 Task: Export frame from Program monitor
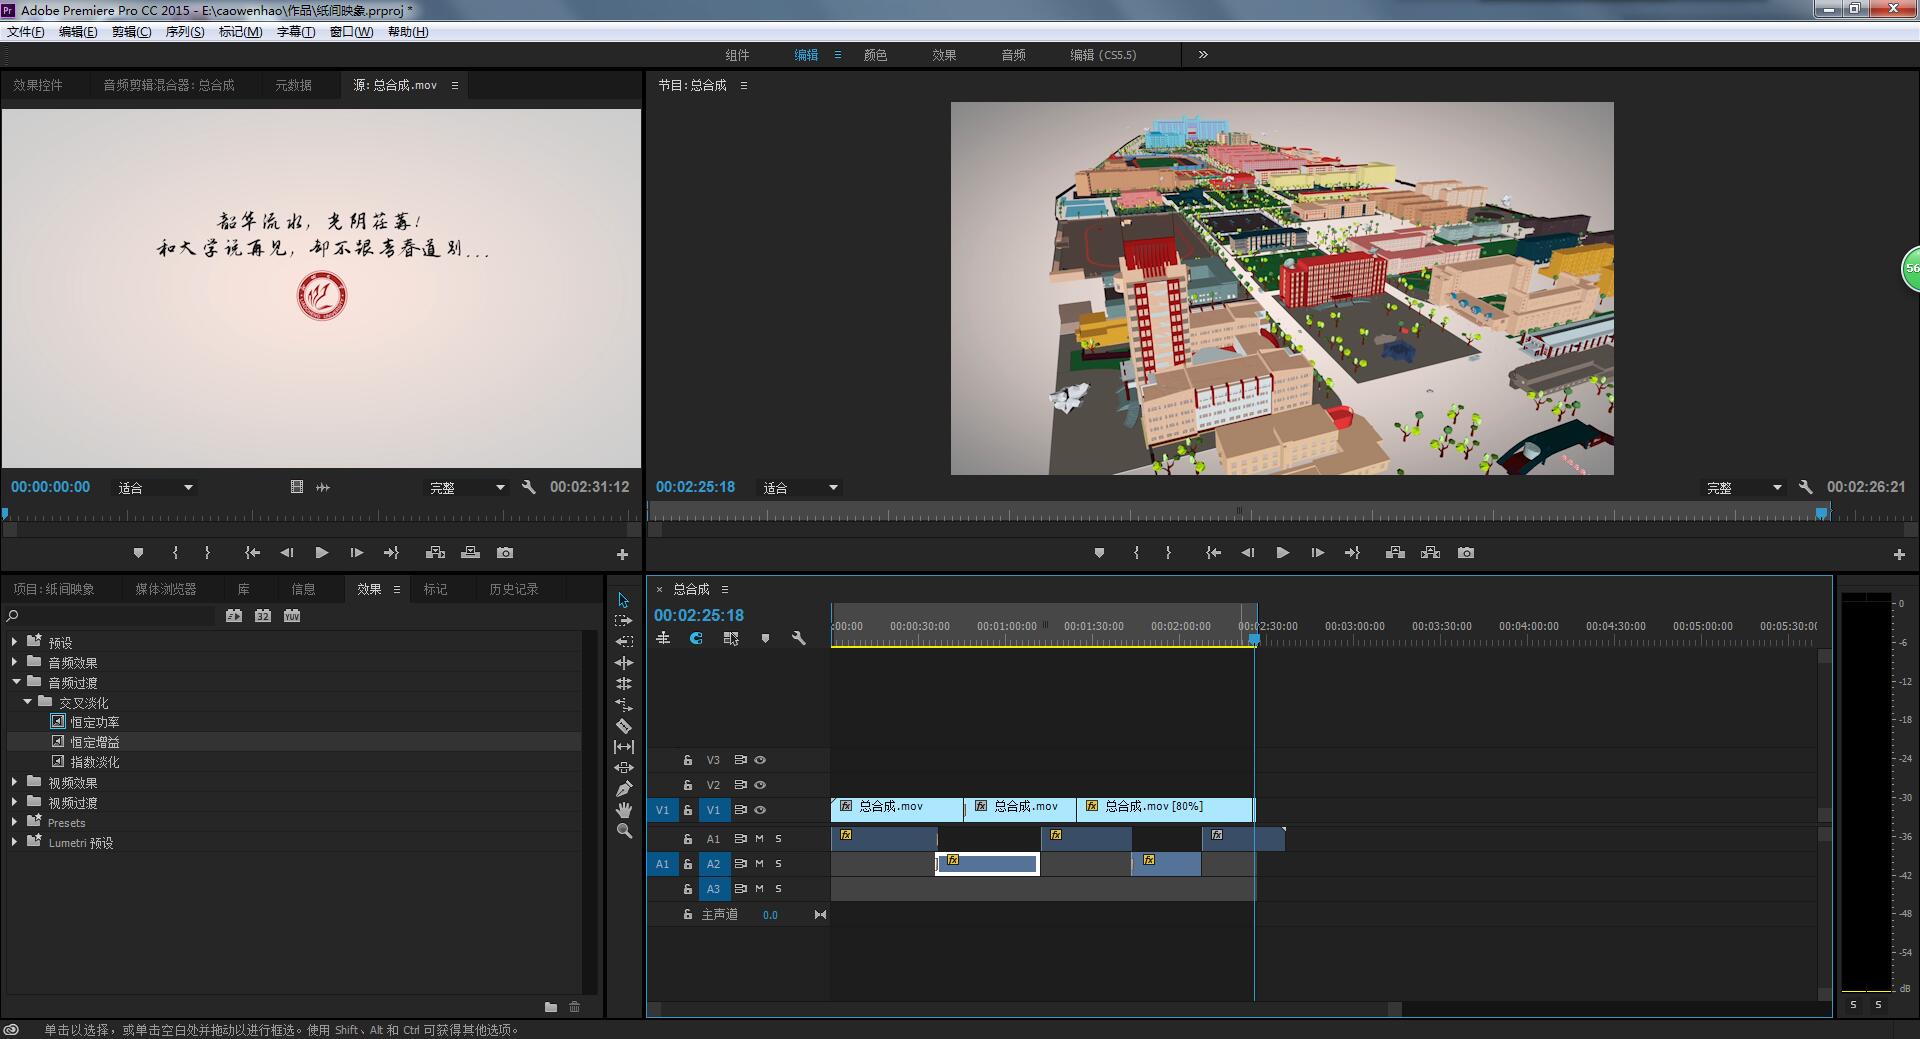click(1466, 553)
